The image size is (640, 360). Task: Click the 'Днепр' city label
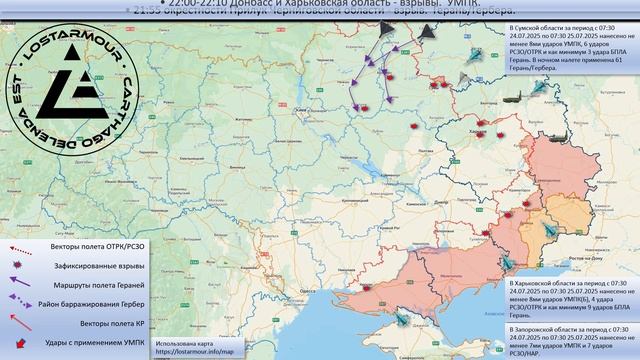coord(442,202)
